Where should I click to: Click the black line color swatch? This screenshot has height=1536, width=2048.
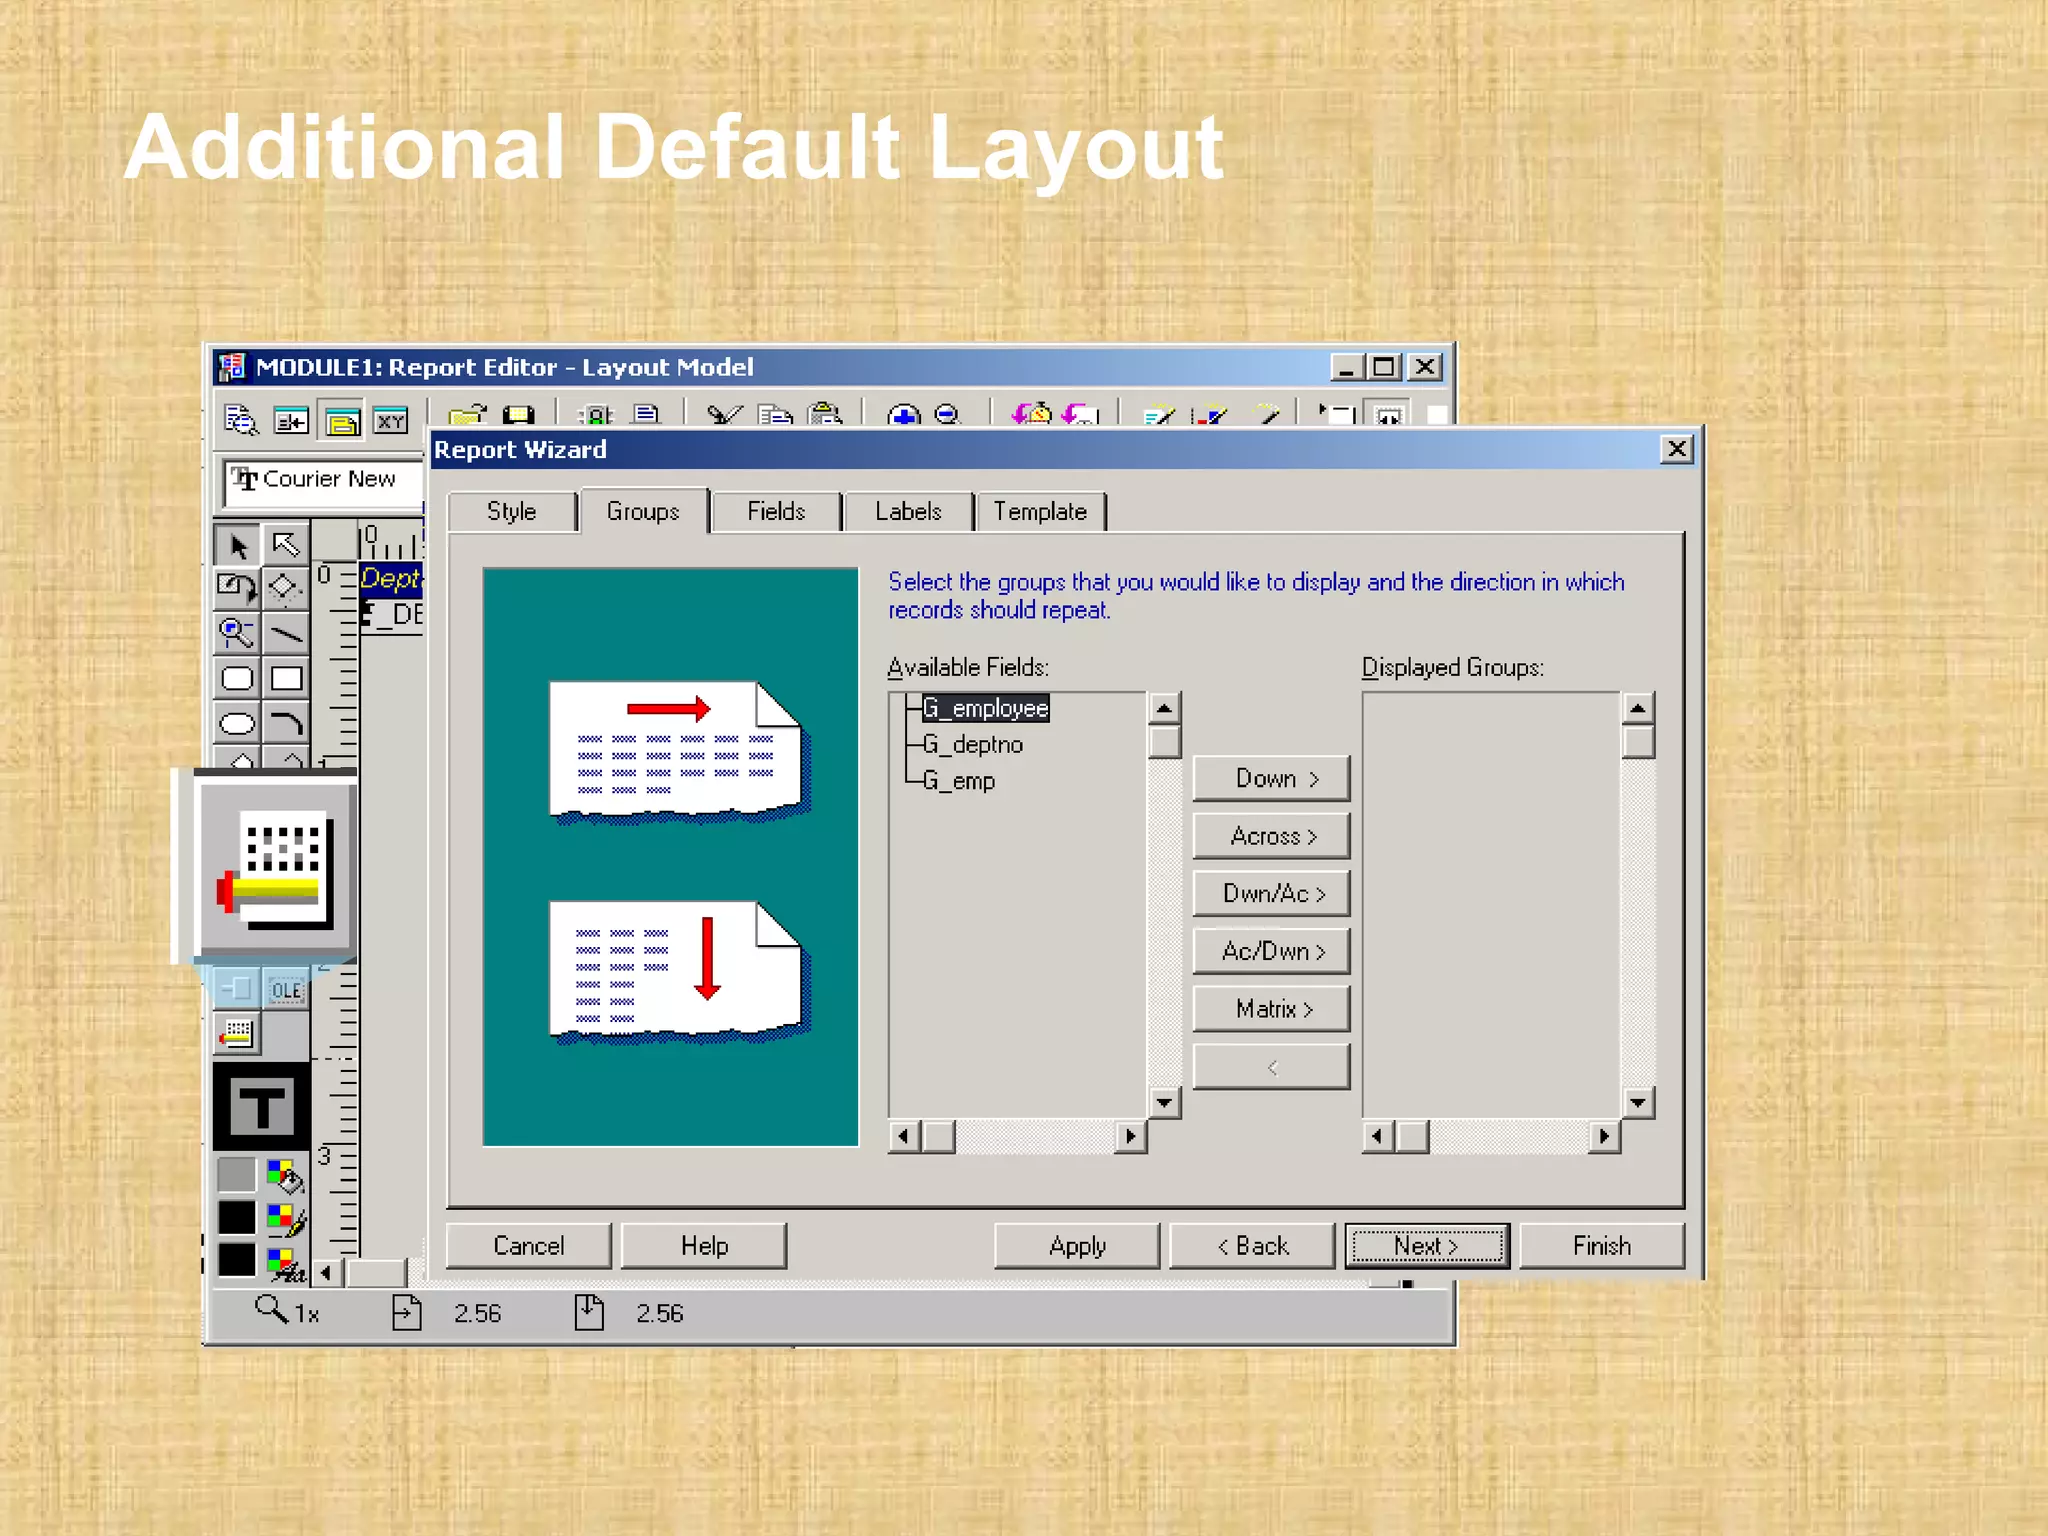point(237,1218)
